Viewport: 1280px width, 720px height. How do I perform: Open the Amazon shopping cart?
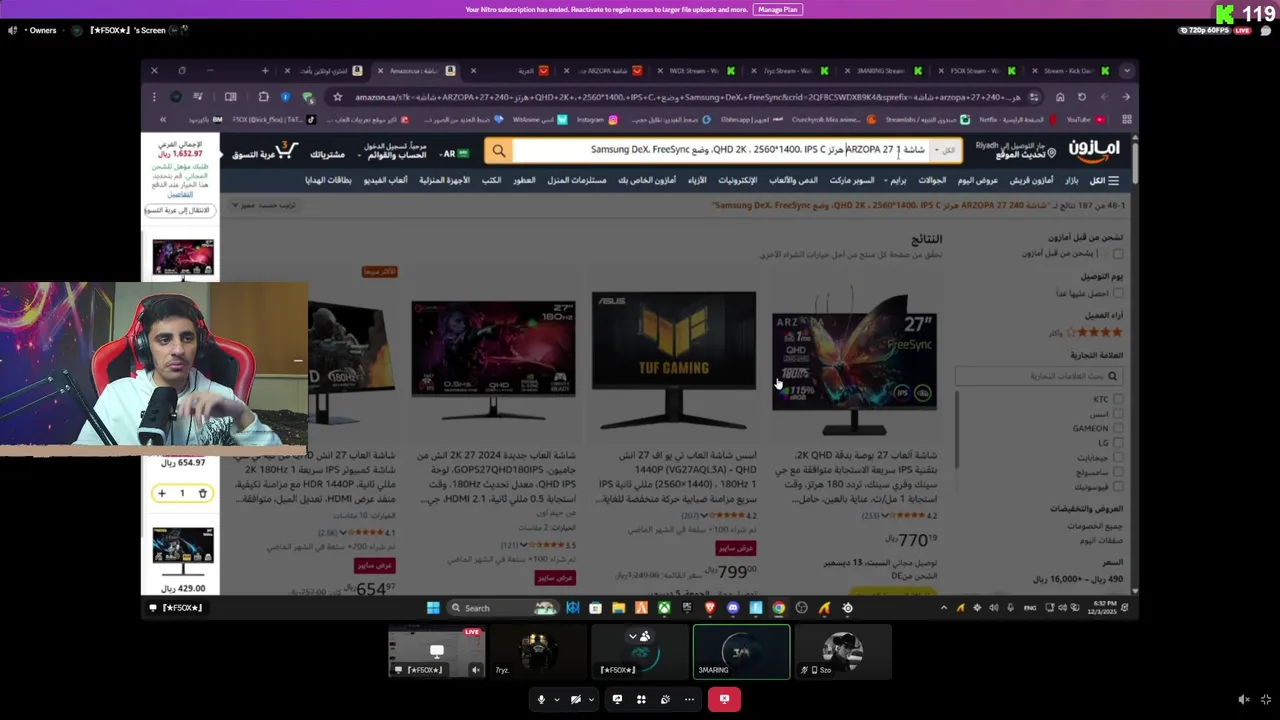(265, 152)
